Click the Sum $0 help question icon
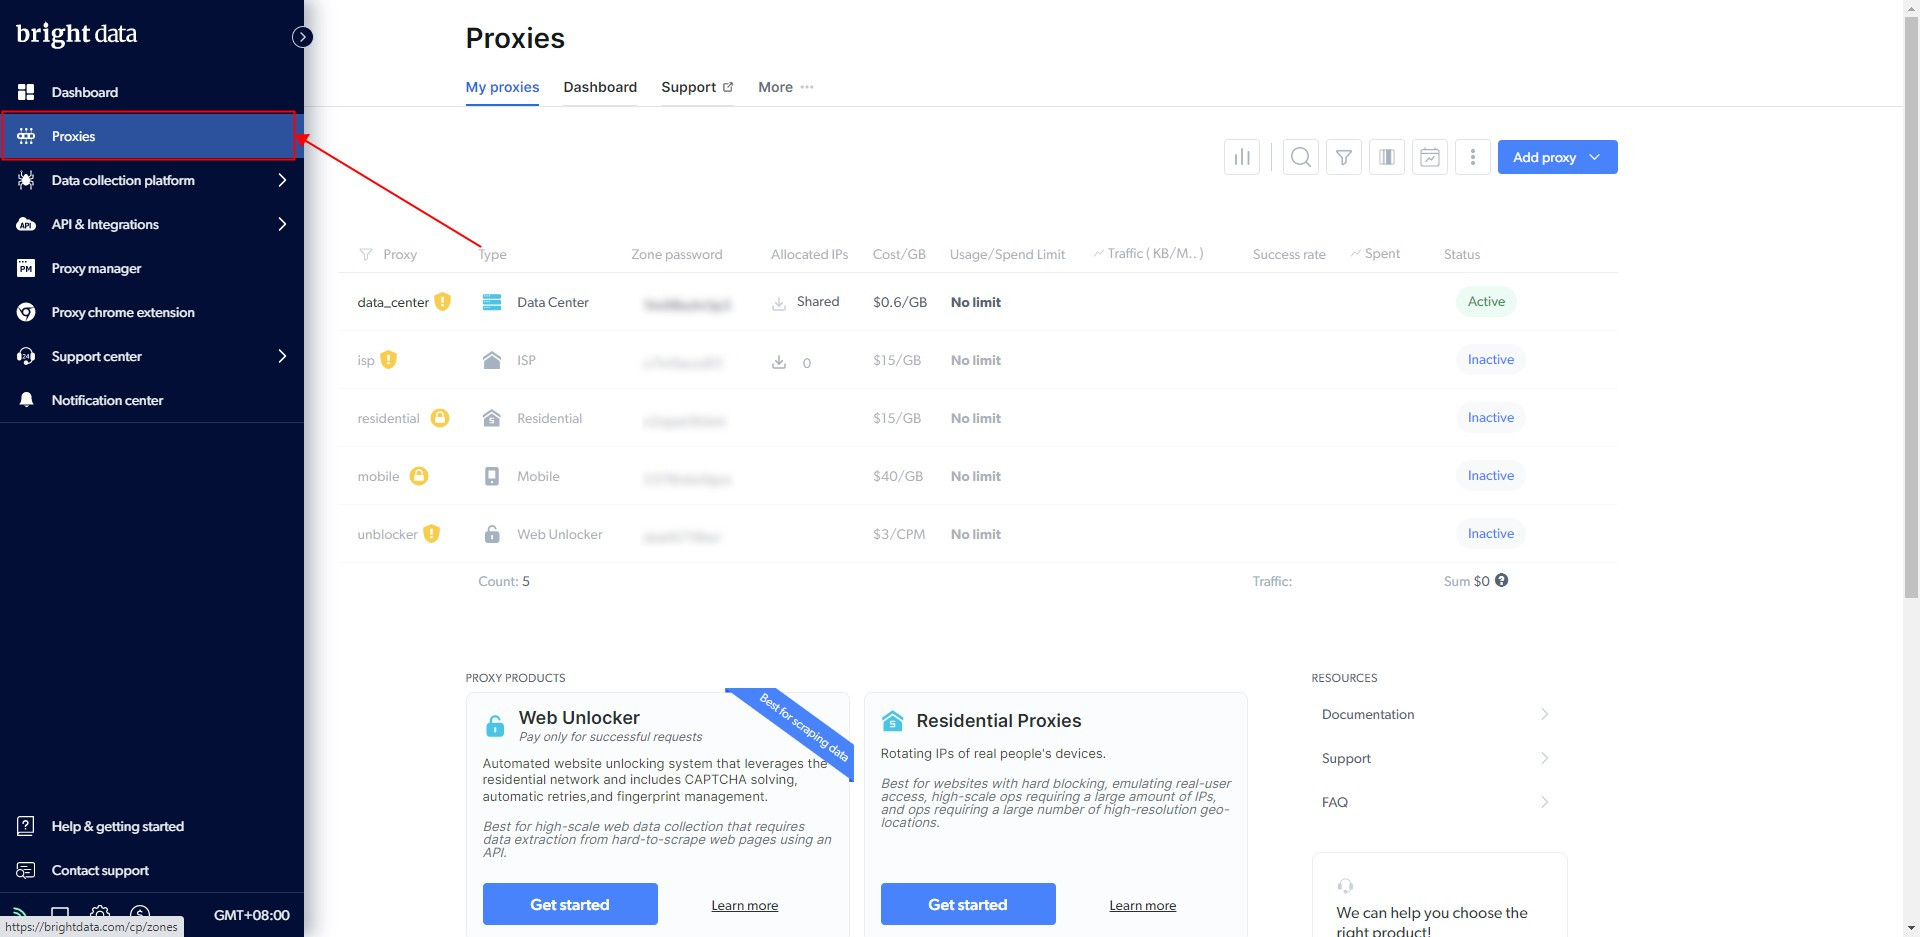1920x937 pixels. coord(1502,580)
